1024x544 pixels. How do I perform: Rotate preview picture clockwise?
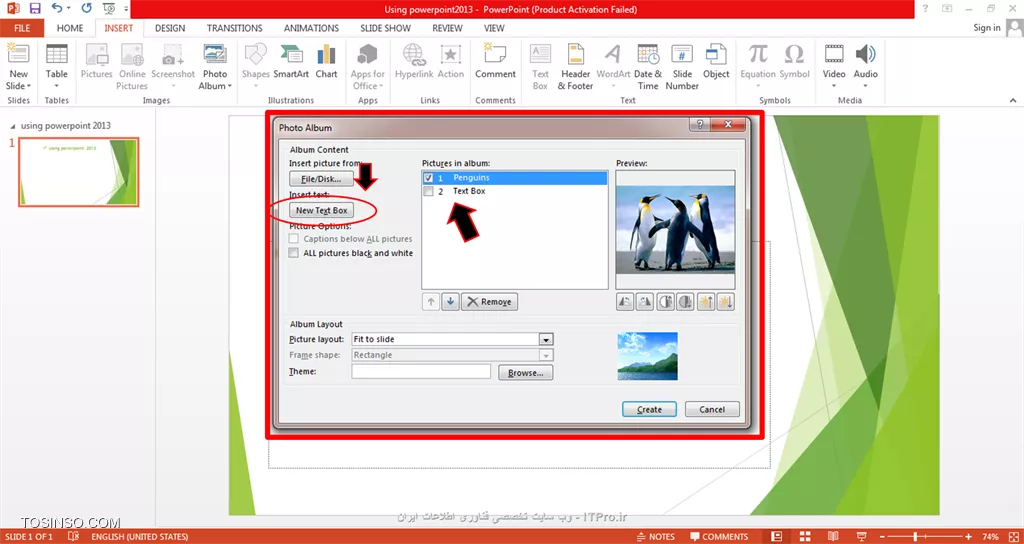(645, 302)
